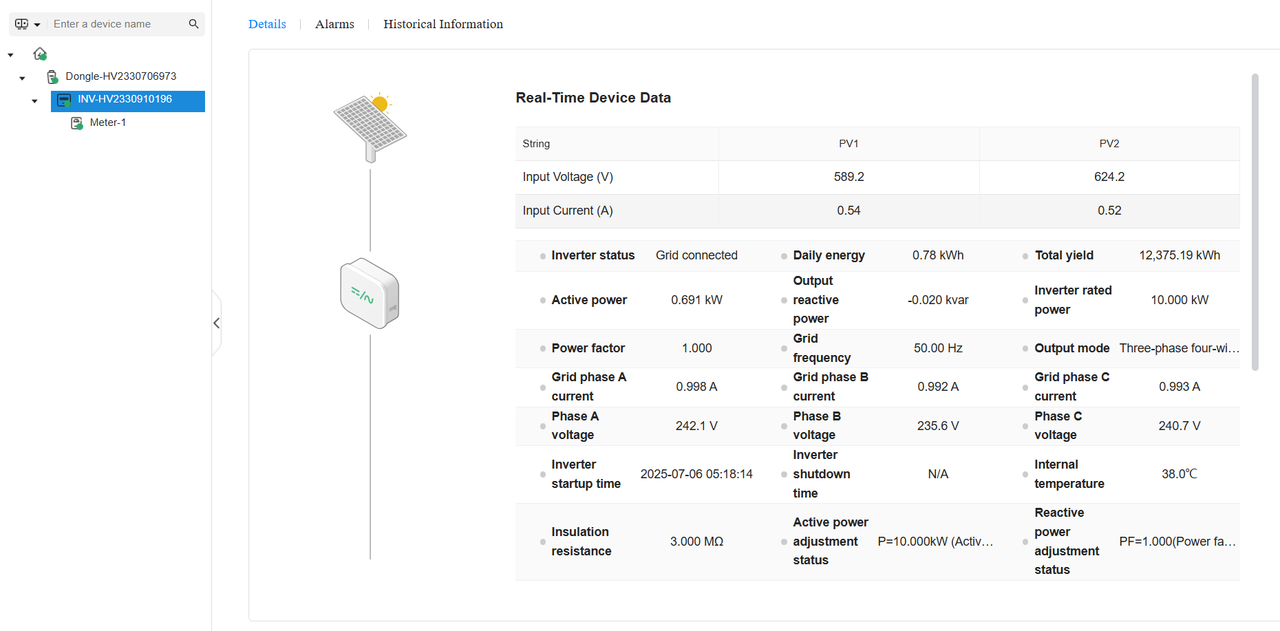Viewport: 1280px width, 631px height.
Task: Click the 'Insulation resistance' label
Action: [x=580, y=542]
